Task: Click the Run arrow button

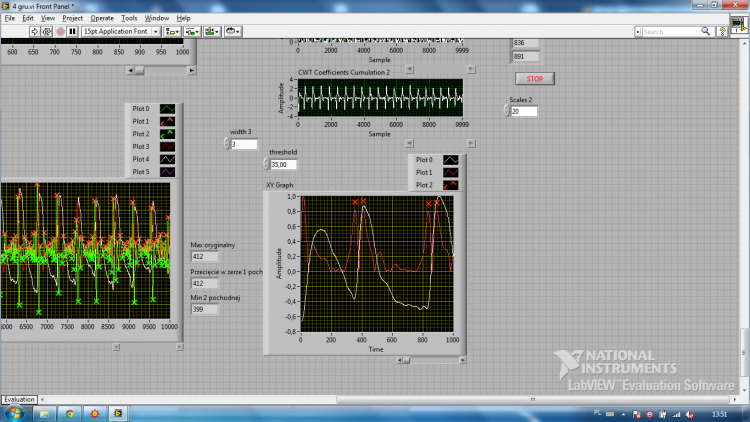Action: [x=34, y=32]
